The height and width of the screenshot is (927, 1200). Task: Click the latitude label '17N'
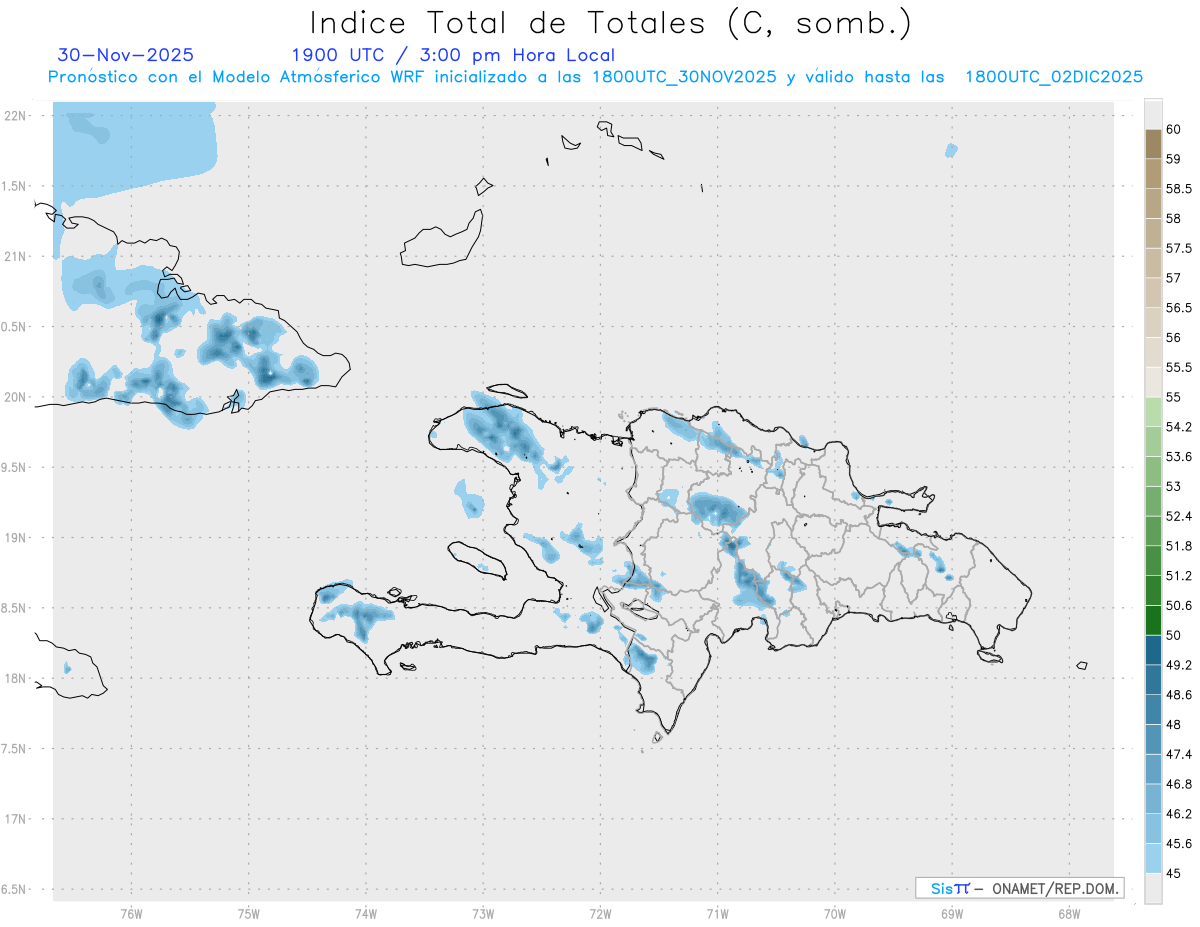coord(15,819)
